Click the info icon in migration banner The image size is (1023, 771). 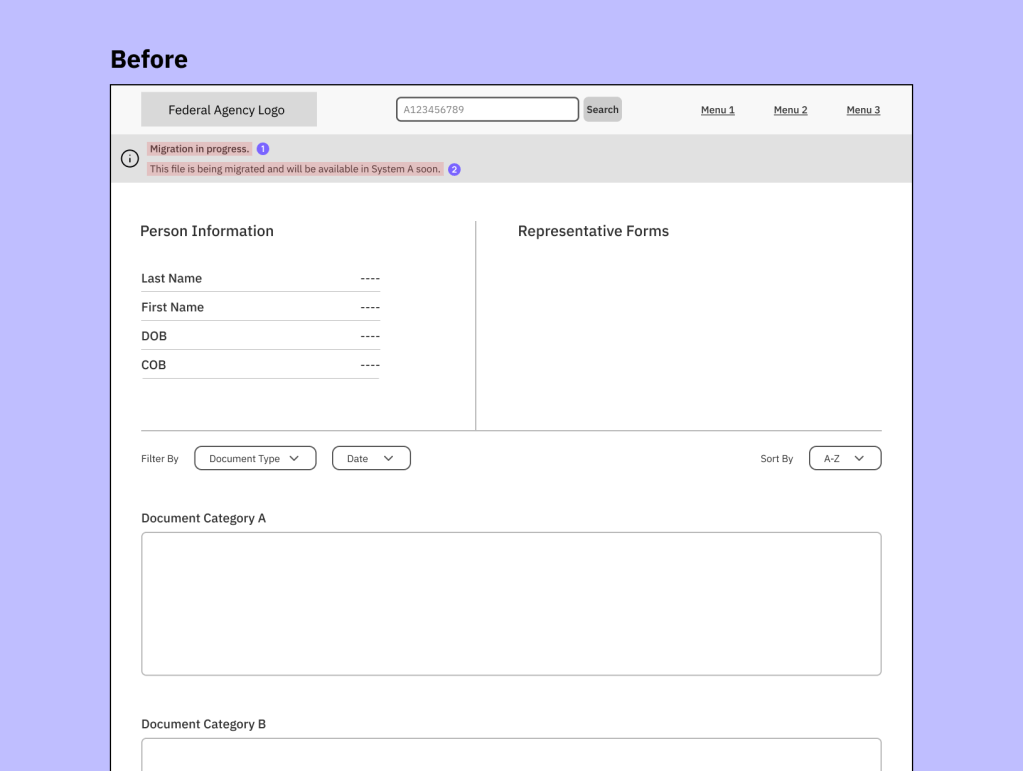[x=129, y=159]
